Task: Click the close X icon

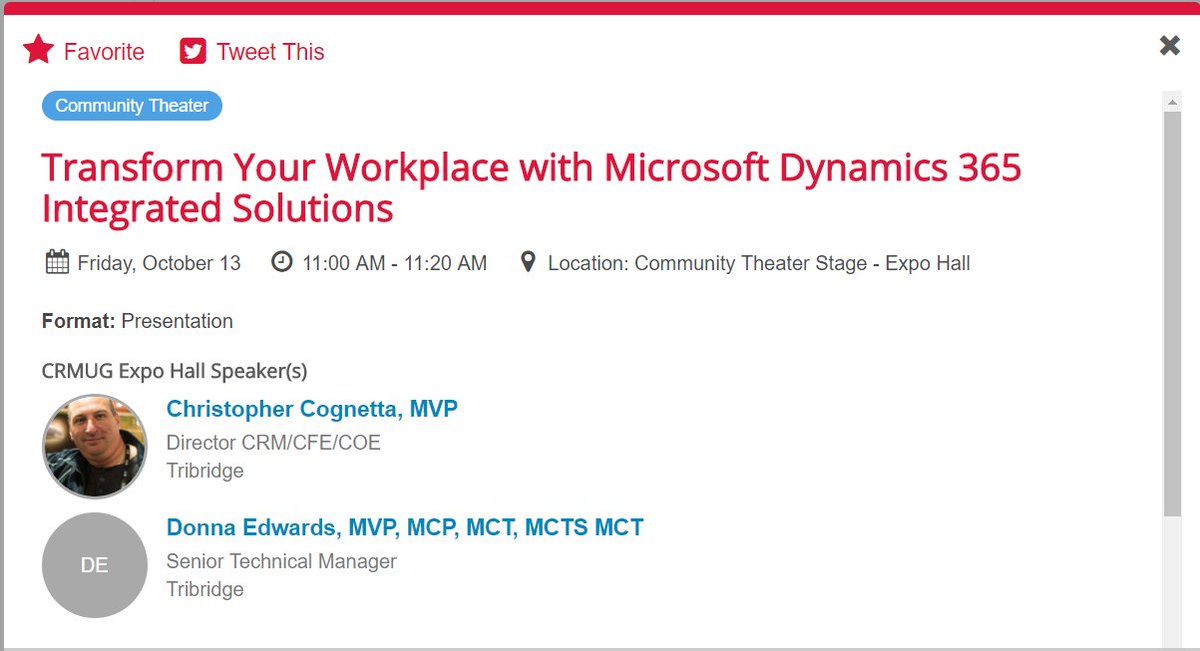Action: 1168,45
